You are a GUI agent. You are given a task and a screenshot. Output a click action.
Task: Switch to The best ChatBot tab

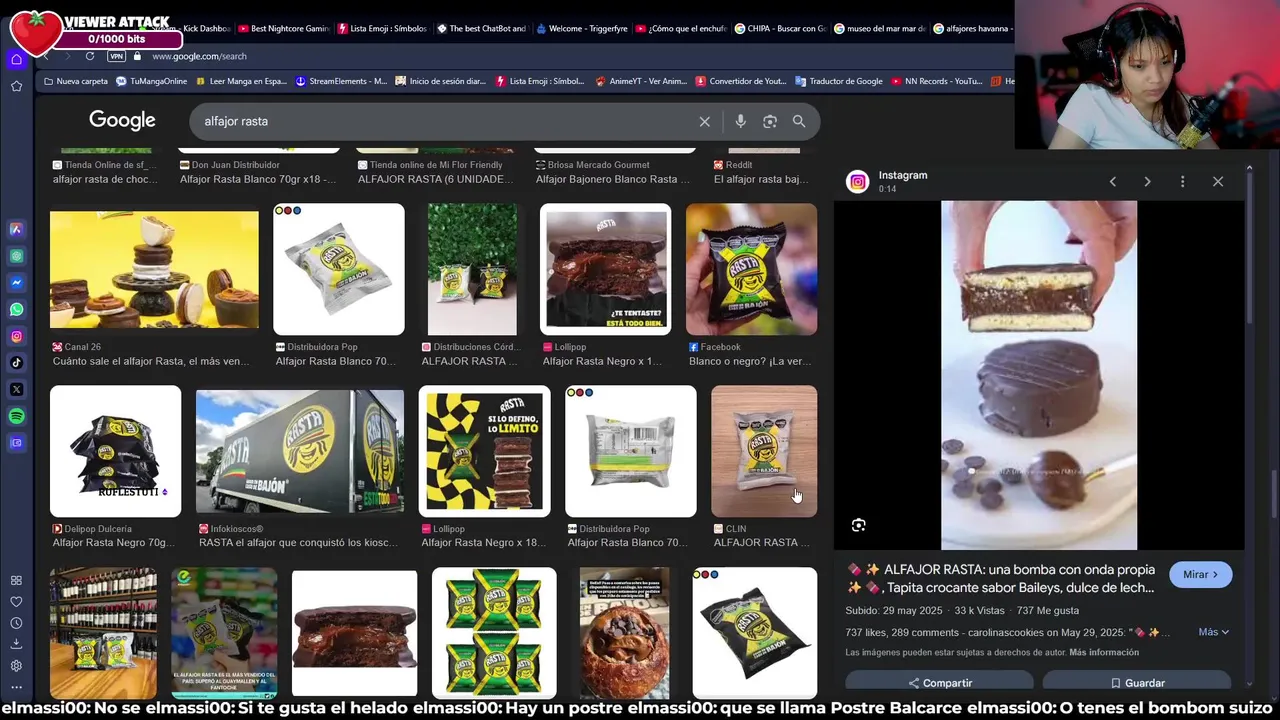click(482, 28)
